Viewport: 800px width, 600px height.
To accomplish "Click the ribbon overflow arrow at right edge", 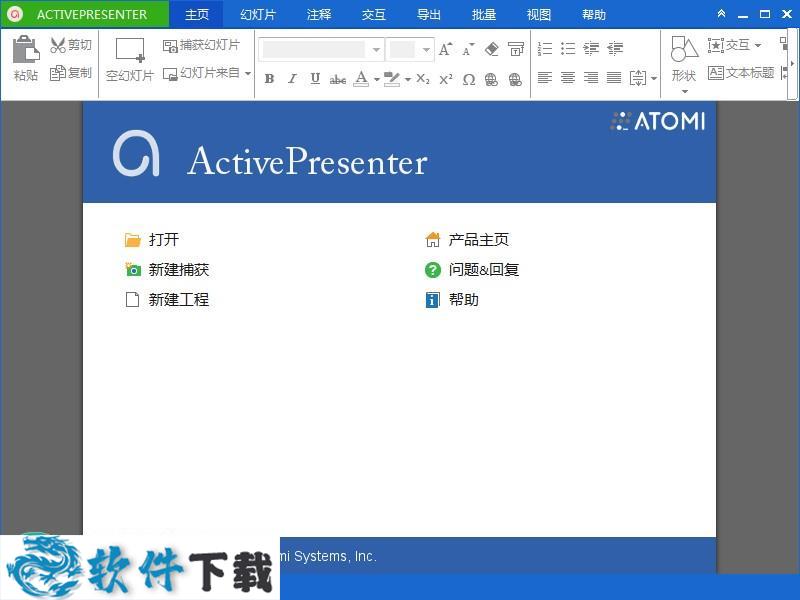I will (792, 64).
